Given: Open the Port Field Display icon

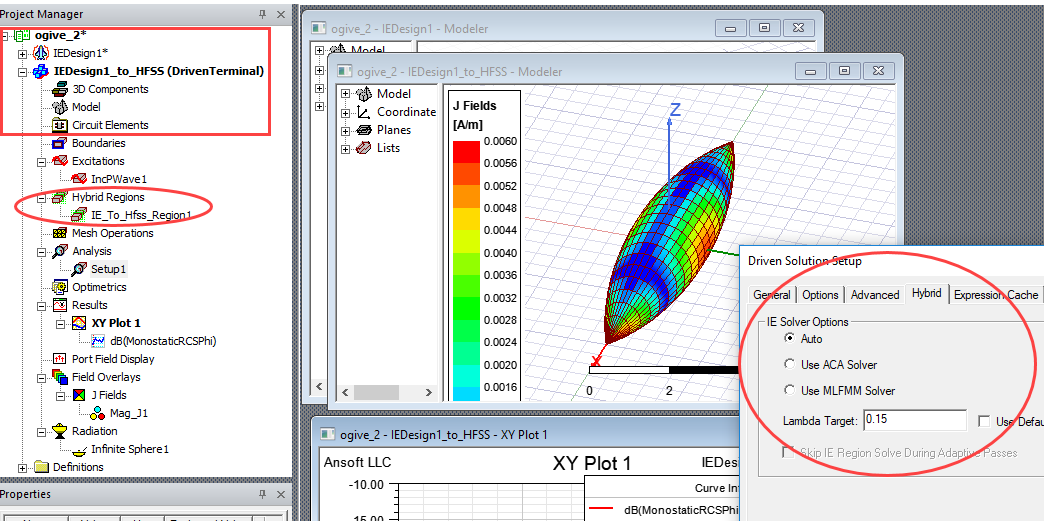Looking at the screenshot, I should pyautogui.click(x=59, y=359).
